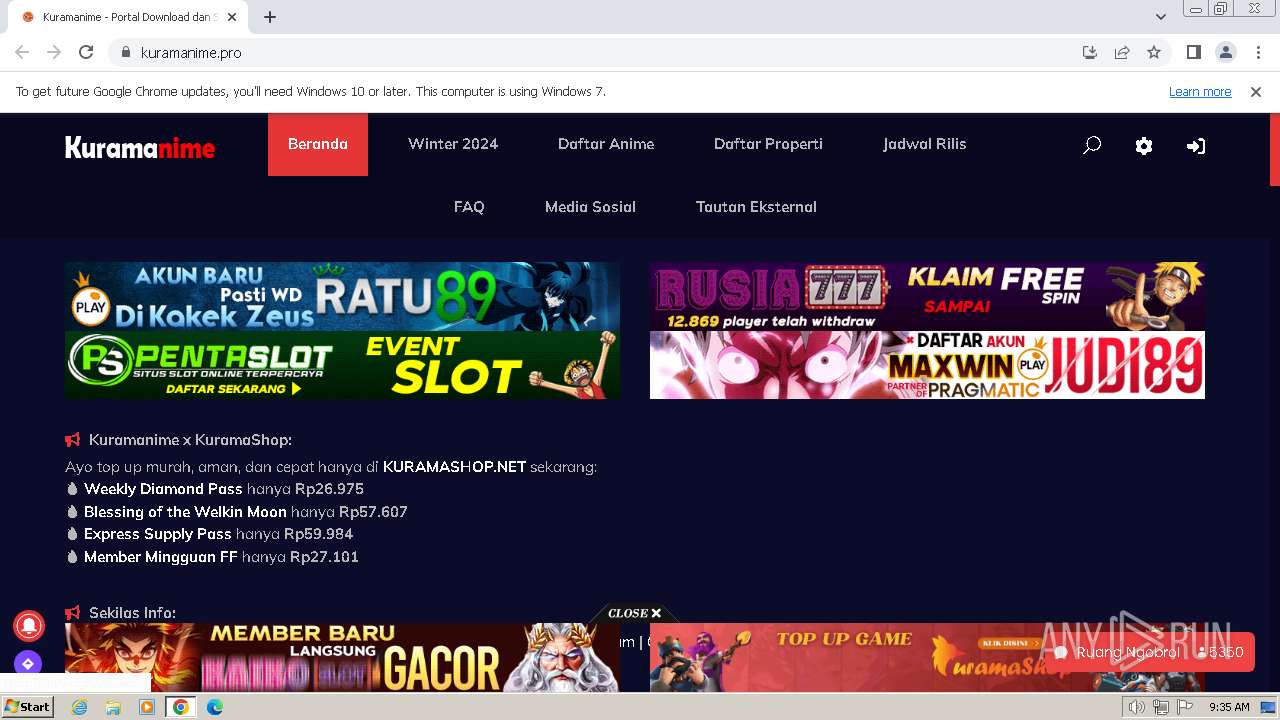Click the Chrome taskbar icon
This screenshot has height=720, width=1280.
[181, 707]
